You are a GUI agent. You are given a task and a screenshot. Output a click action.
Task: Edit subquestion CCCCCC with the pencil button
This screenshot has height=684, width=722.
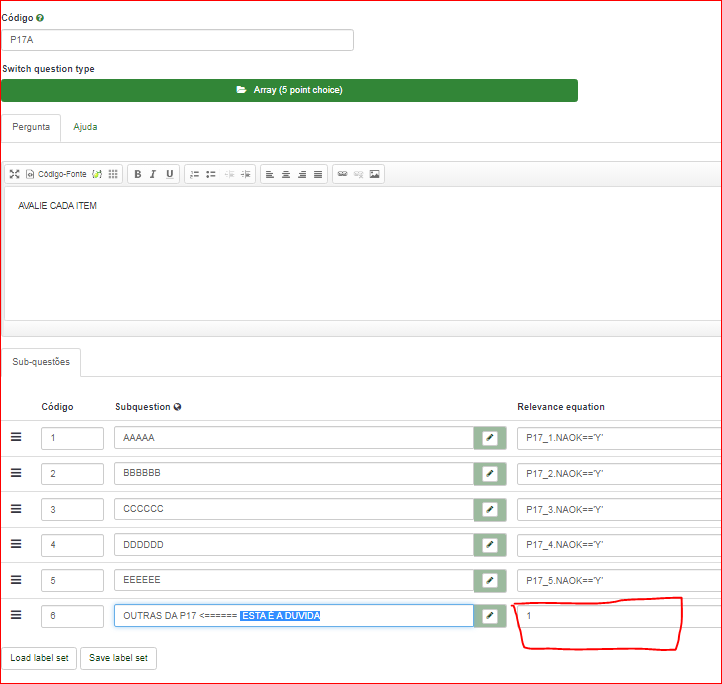click(x=490, y=509)
